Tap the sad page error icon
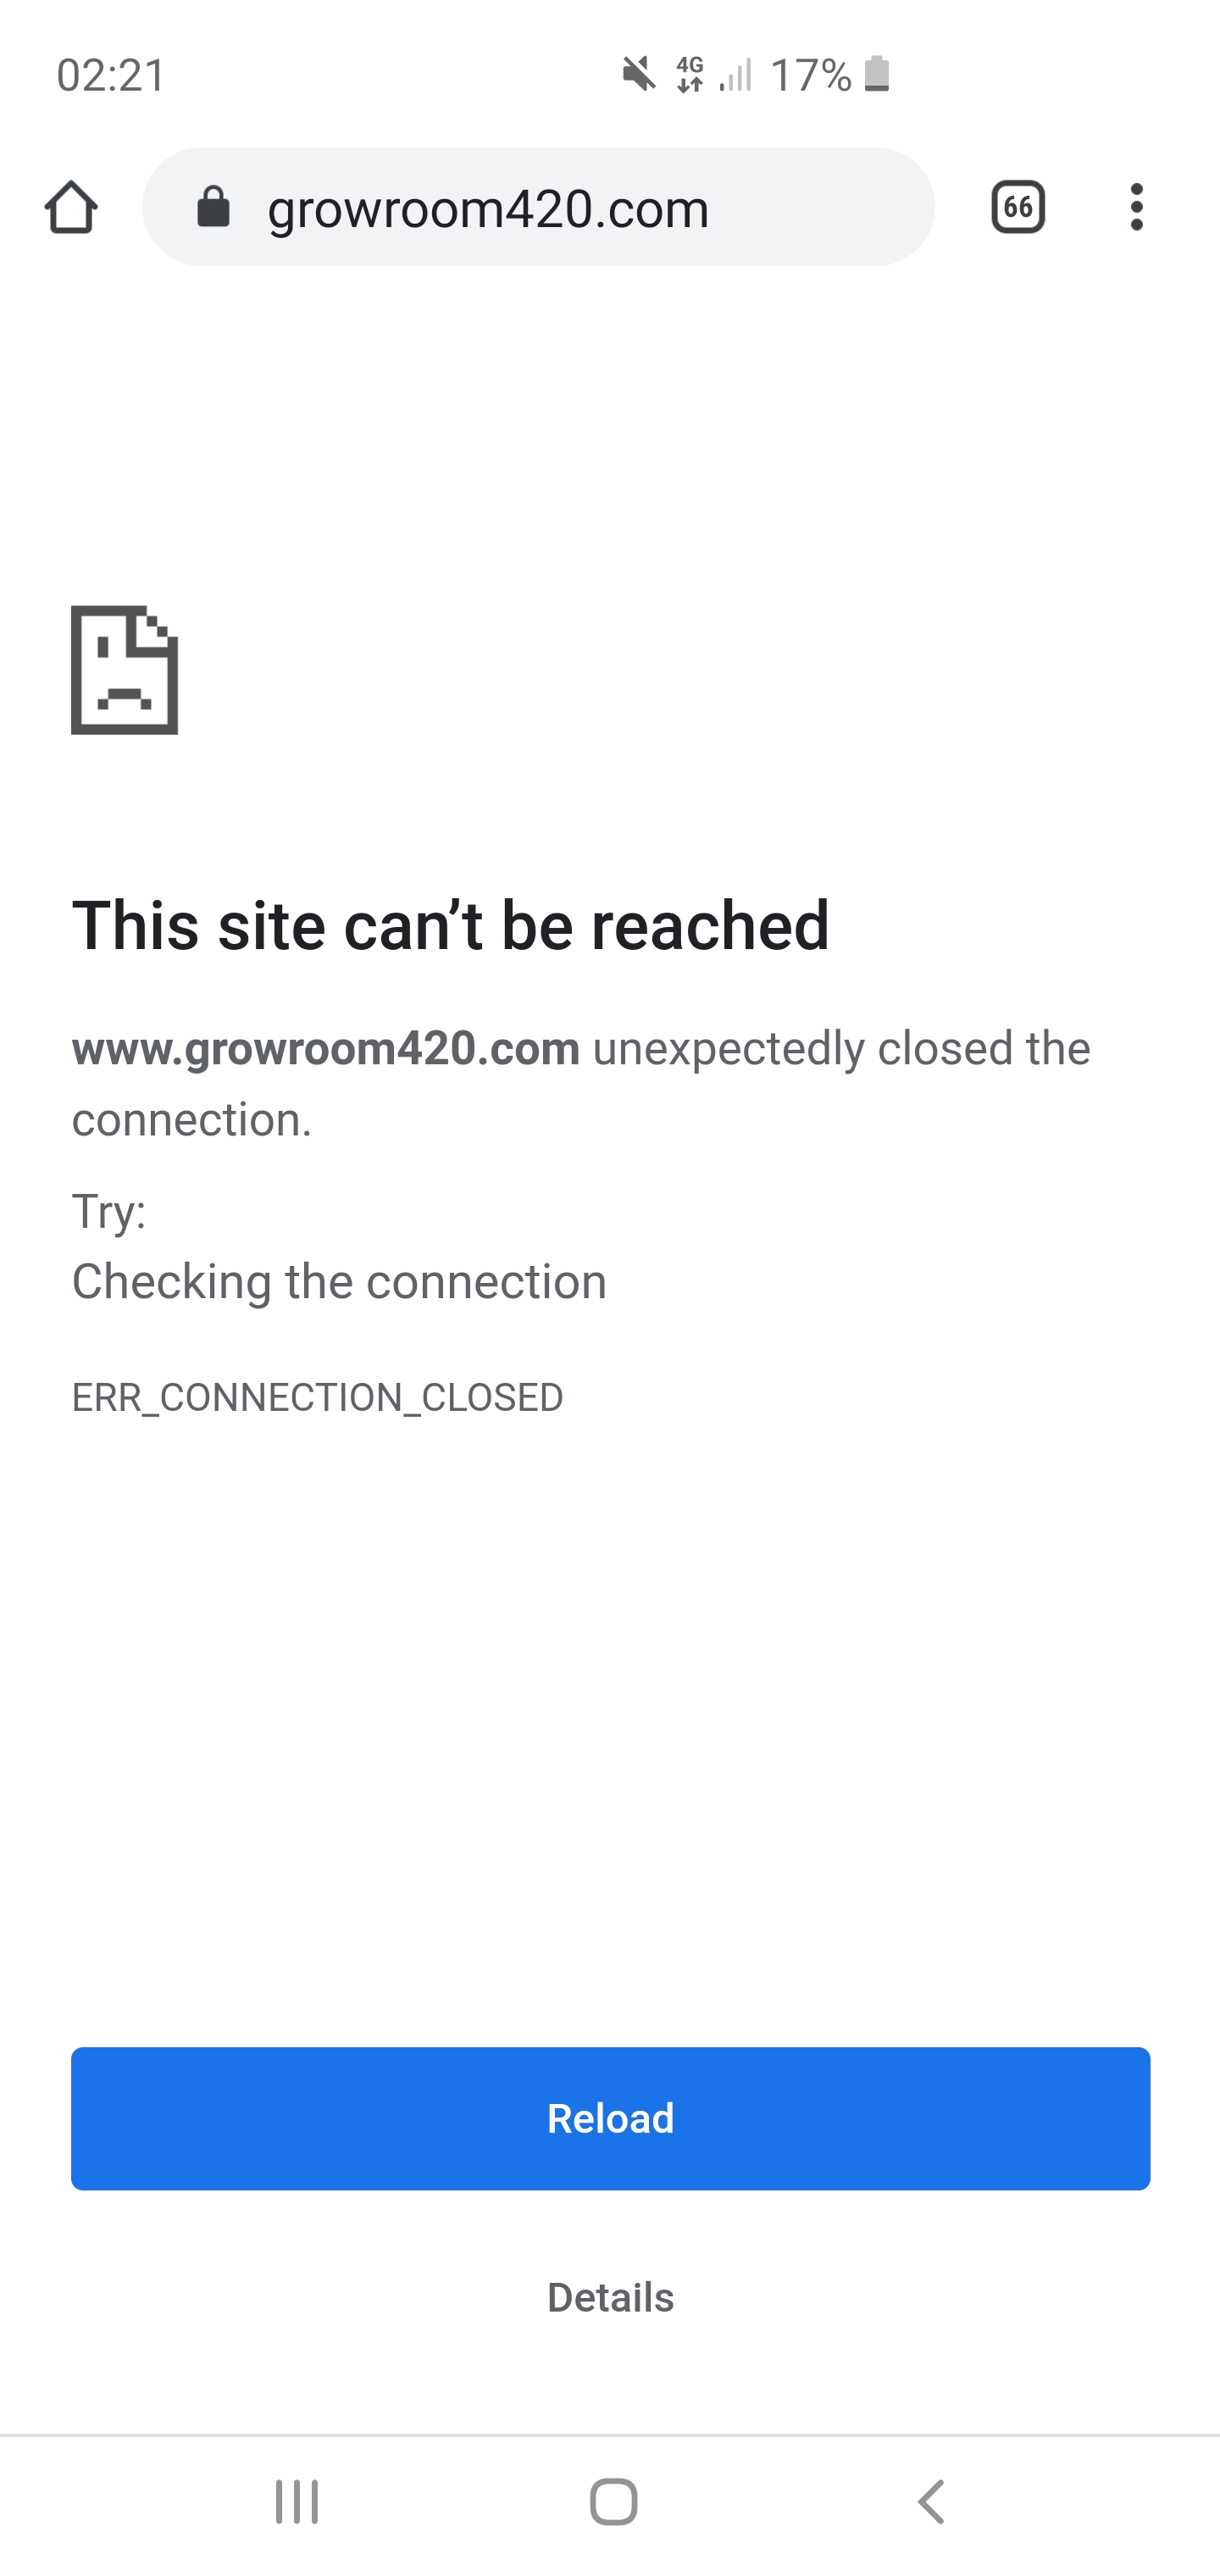This screenshot has width=1220, height=2576. 125,670
